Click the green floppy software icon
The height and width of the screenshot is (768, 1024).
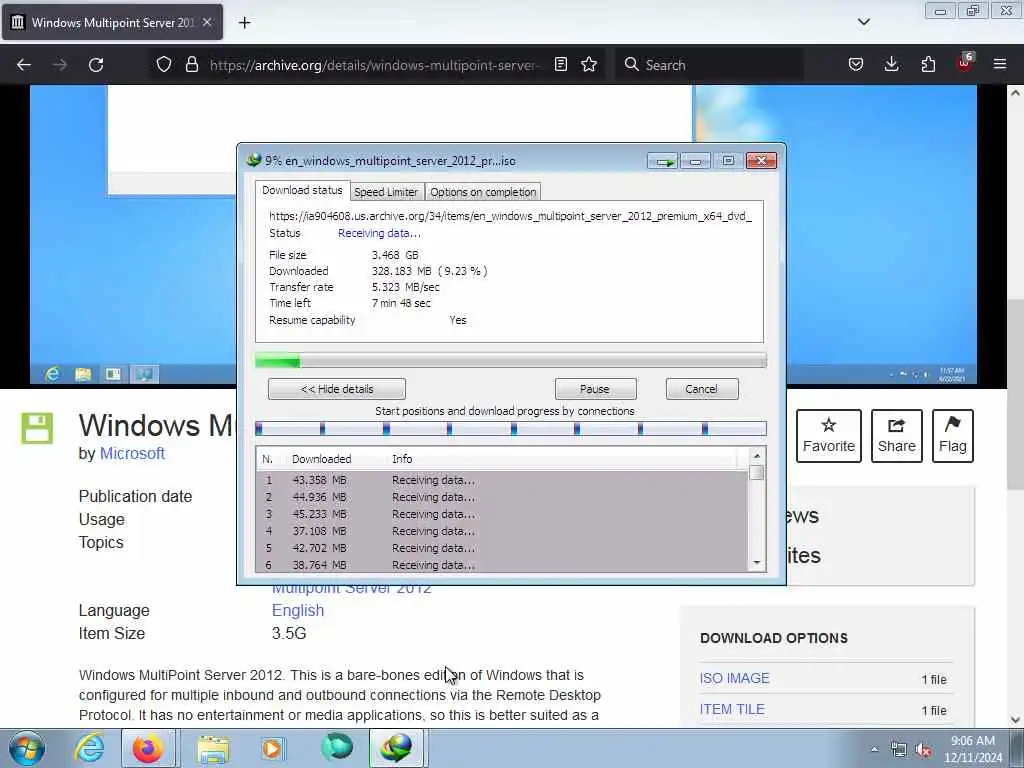click(x=37, y=428)
